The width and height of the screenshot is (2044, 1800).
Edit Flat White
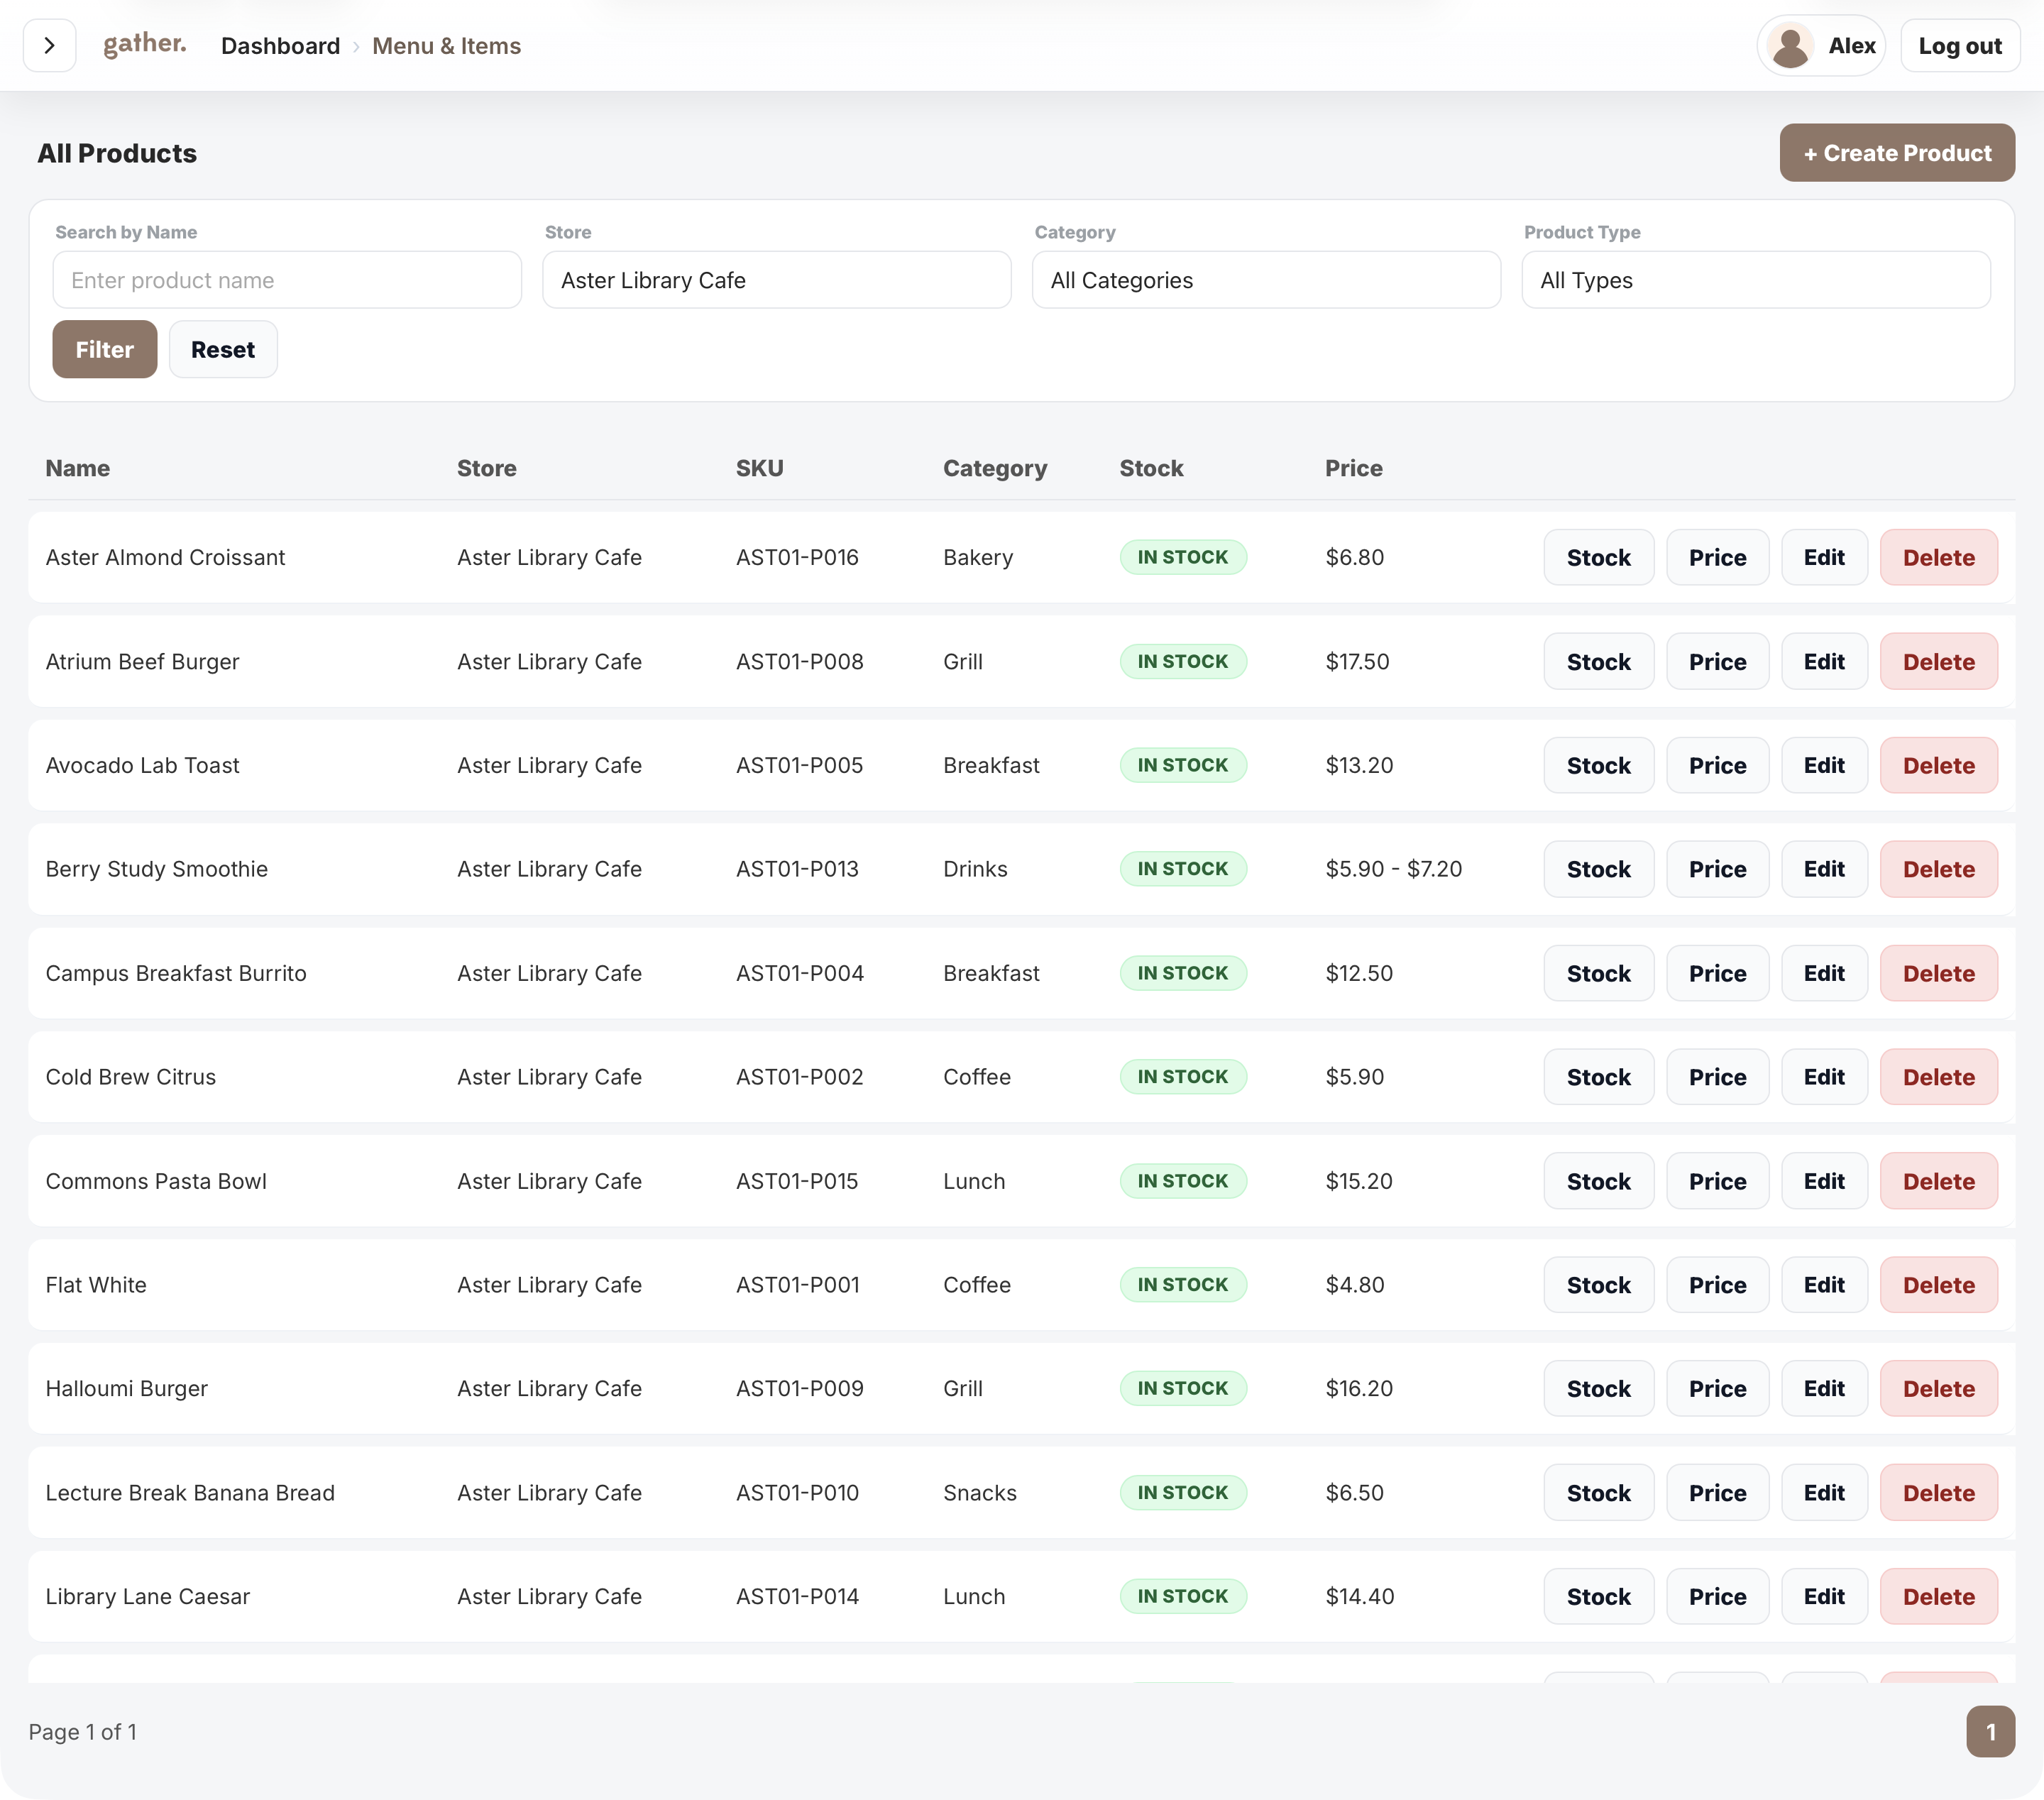[1824, 1286]
